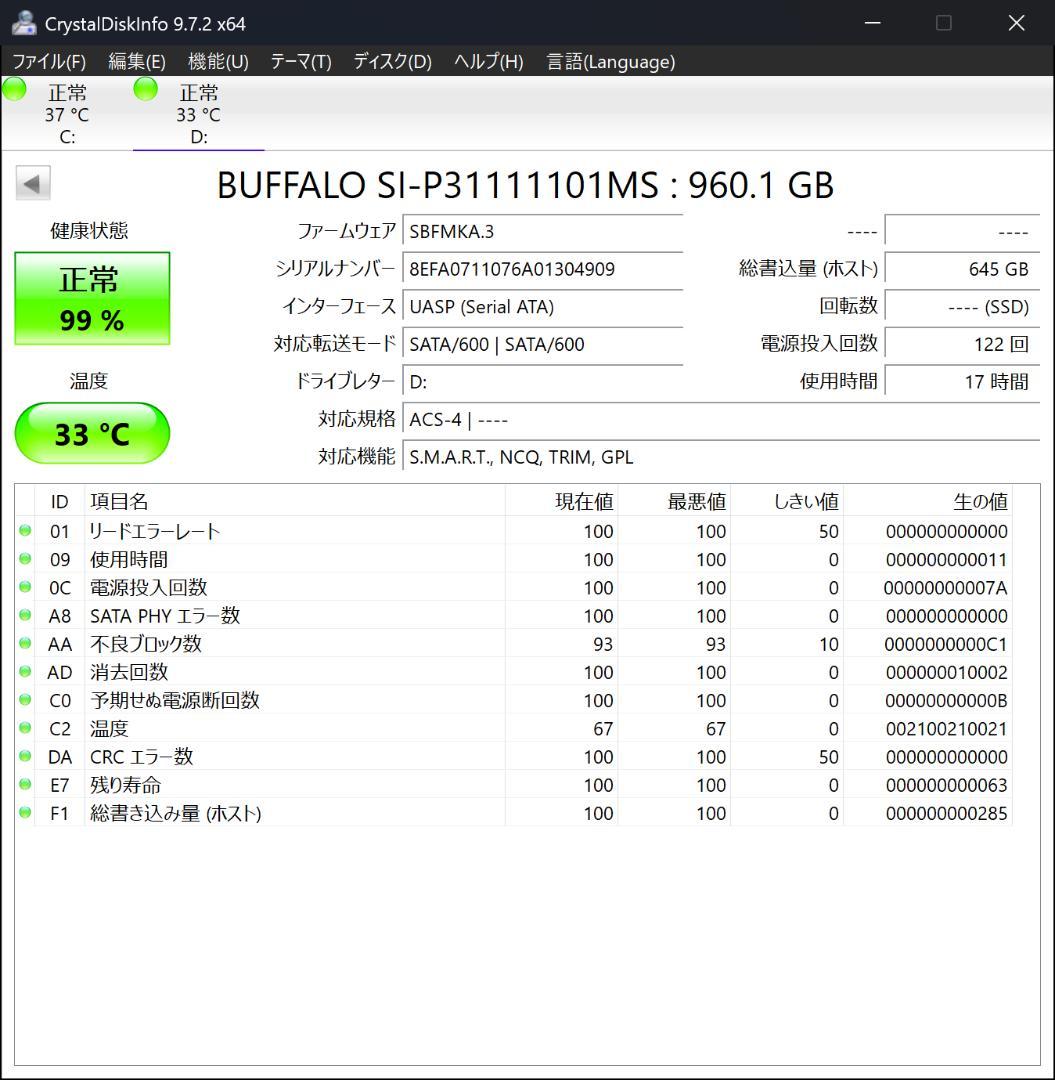Click the previous disk arrow icon
Screen dimensions: 1055x1080
pyautogui.click(x=32, y=183)
